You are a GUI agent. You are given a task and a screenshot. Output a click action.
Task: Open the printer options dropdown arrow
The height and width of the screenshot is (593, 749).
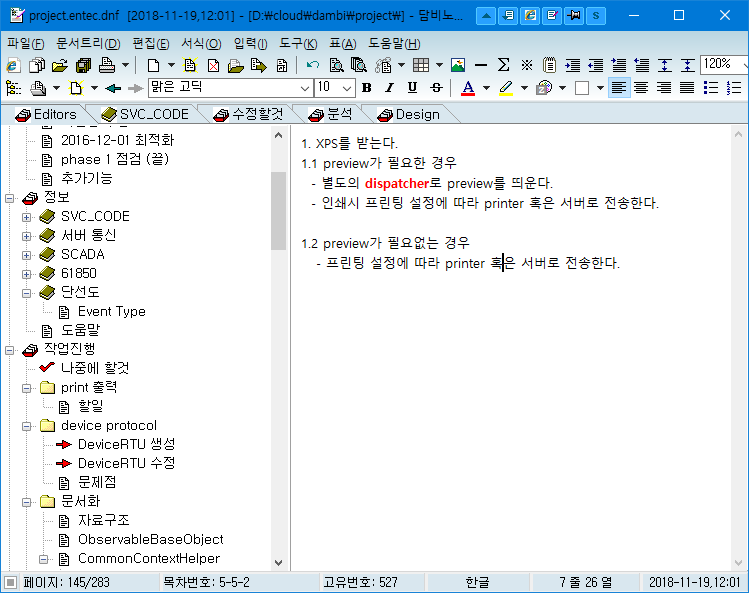[x=126, y=65]
